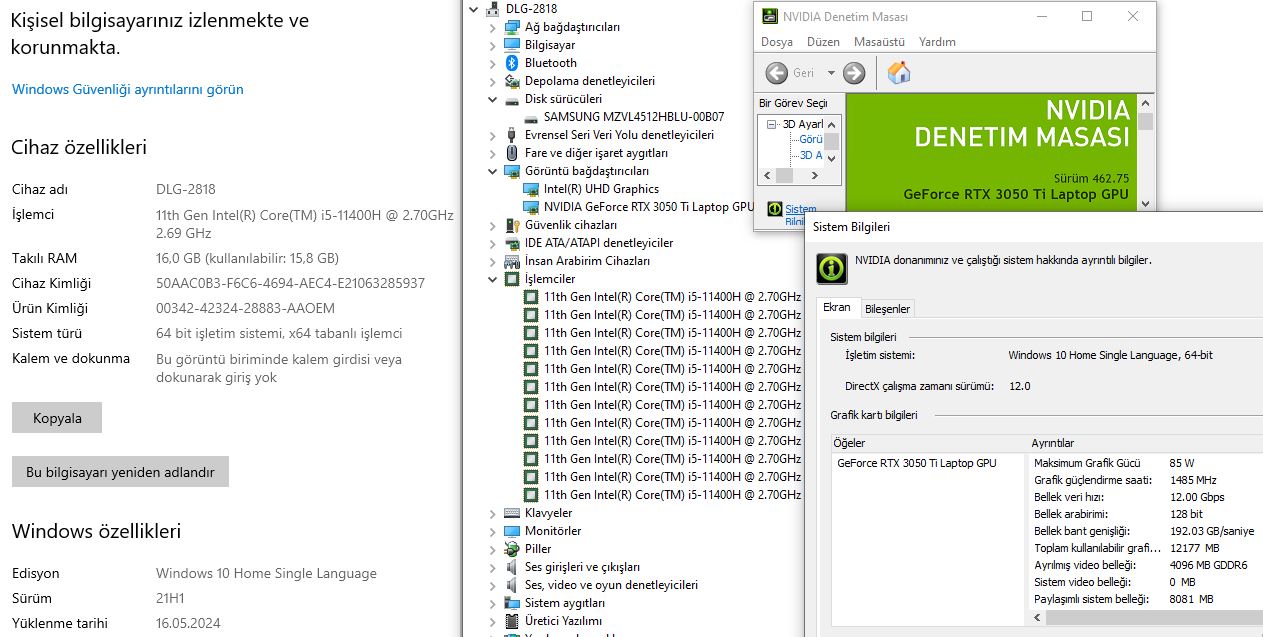The width and height of the screenshot is (1263, 637).
Task: Click the task tree vertical scrollbar
Action: pyautogui.click(x=831, y=141)
